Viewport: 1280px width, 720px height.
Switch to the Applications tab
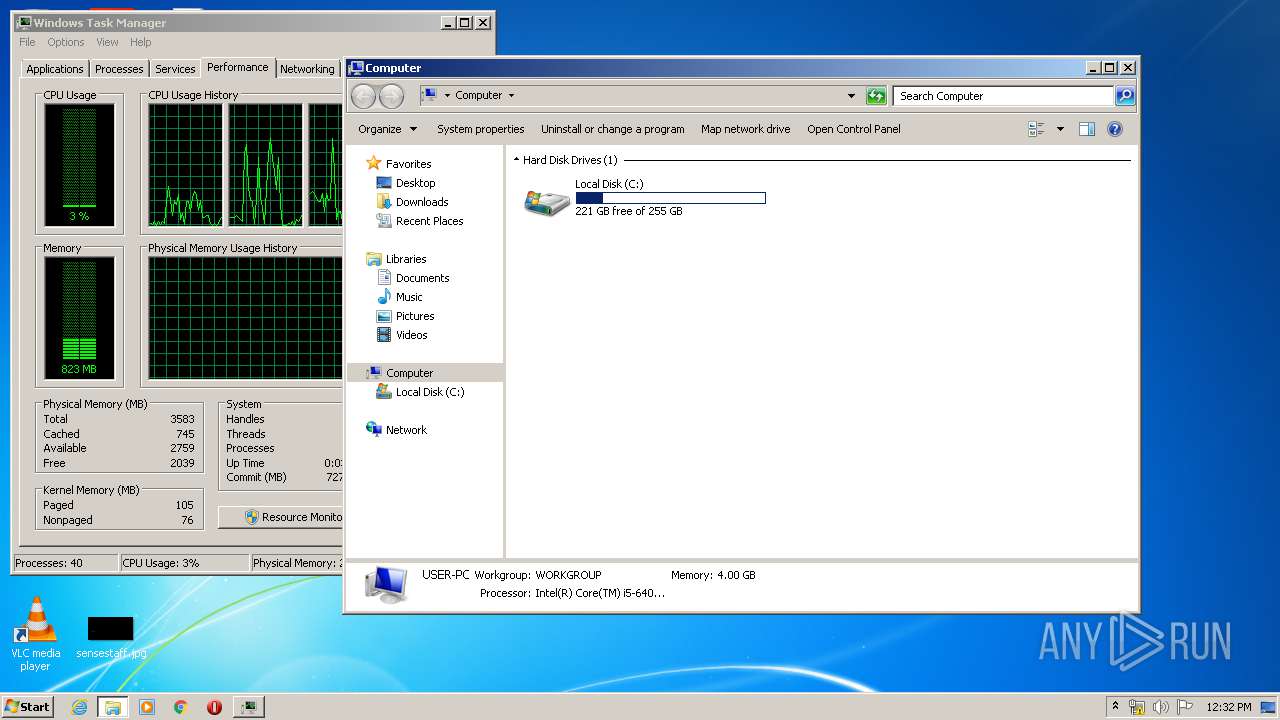(x=55, y=69)
